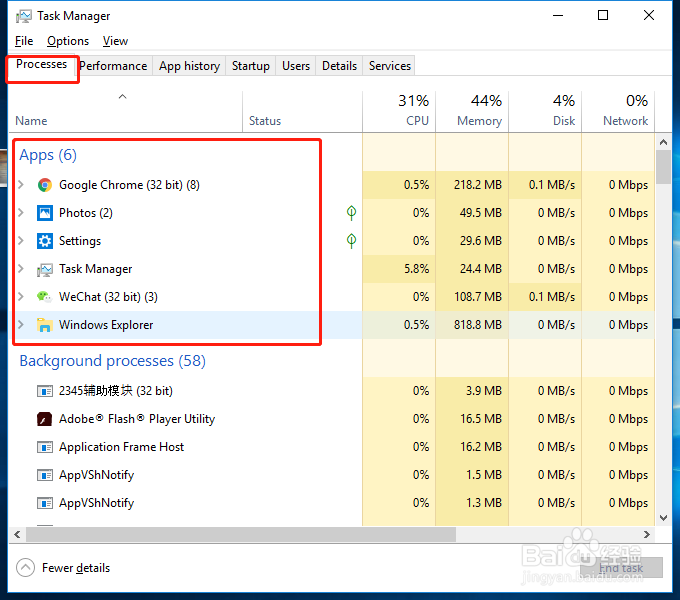
Task: Click the horizontal scrollbar left arrow
Action: point(17,535)
